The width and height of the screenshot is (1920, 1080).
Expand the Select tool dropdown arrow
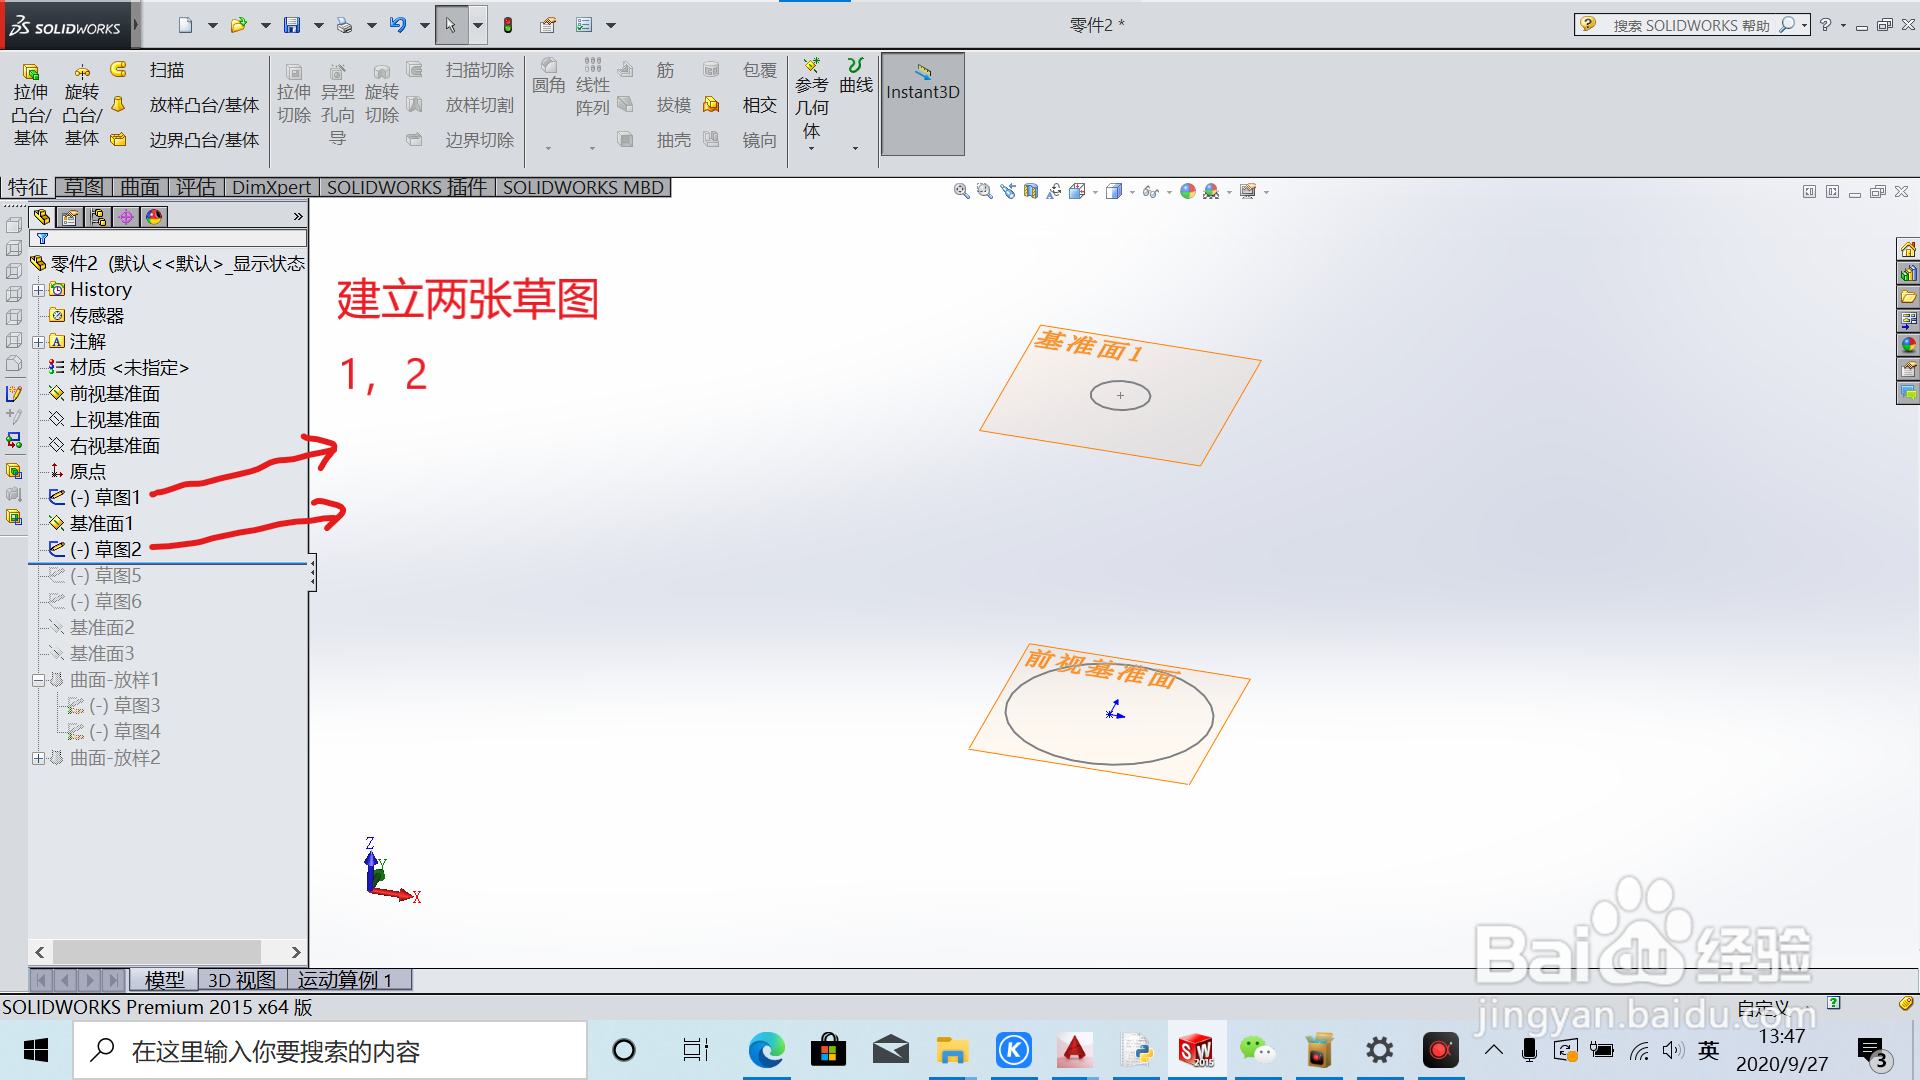tap(478, 26)
